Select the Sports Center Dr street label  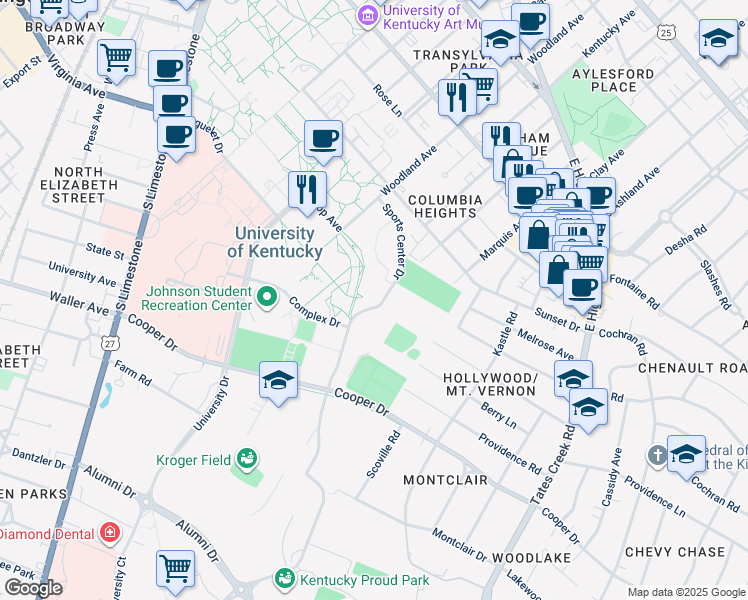395,241
